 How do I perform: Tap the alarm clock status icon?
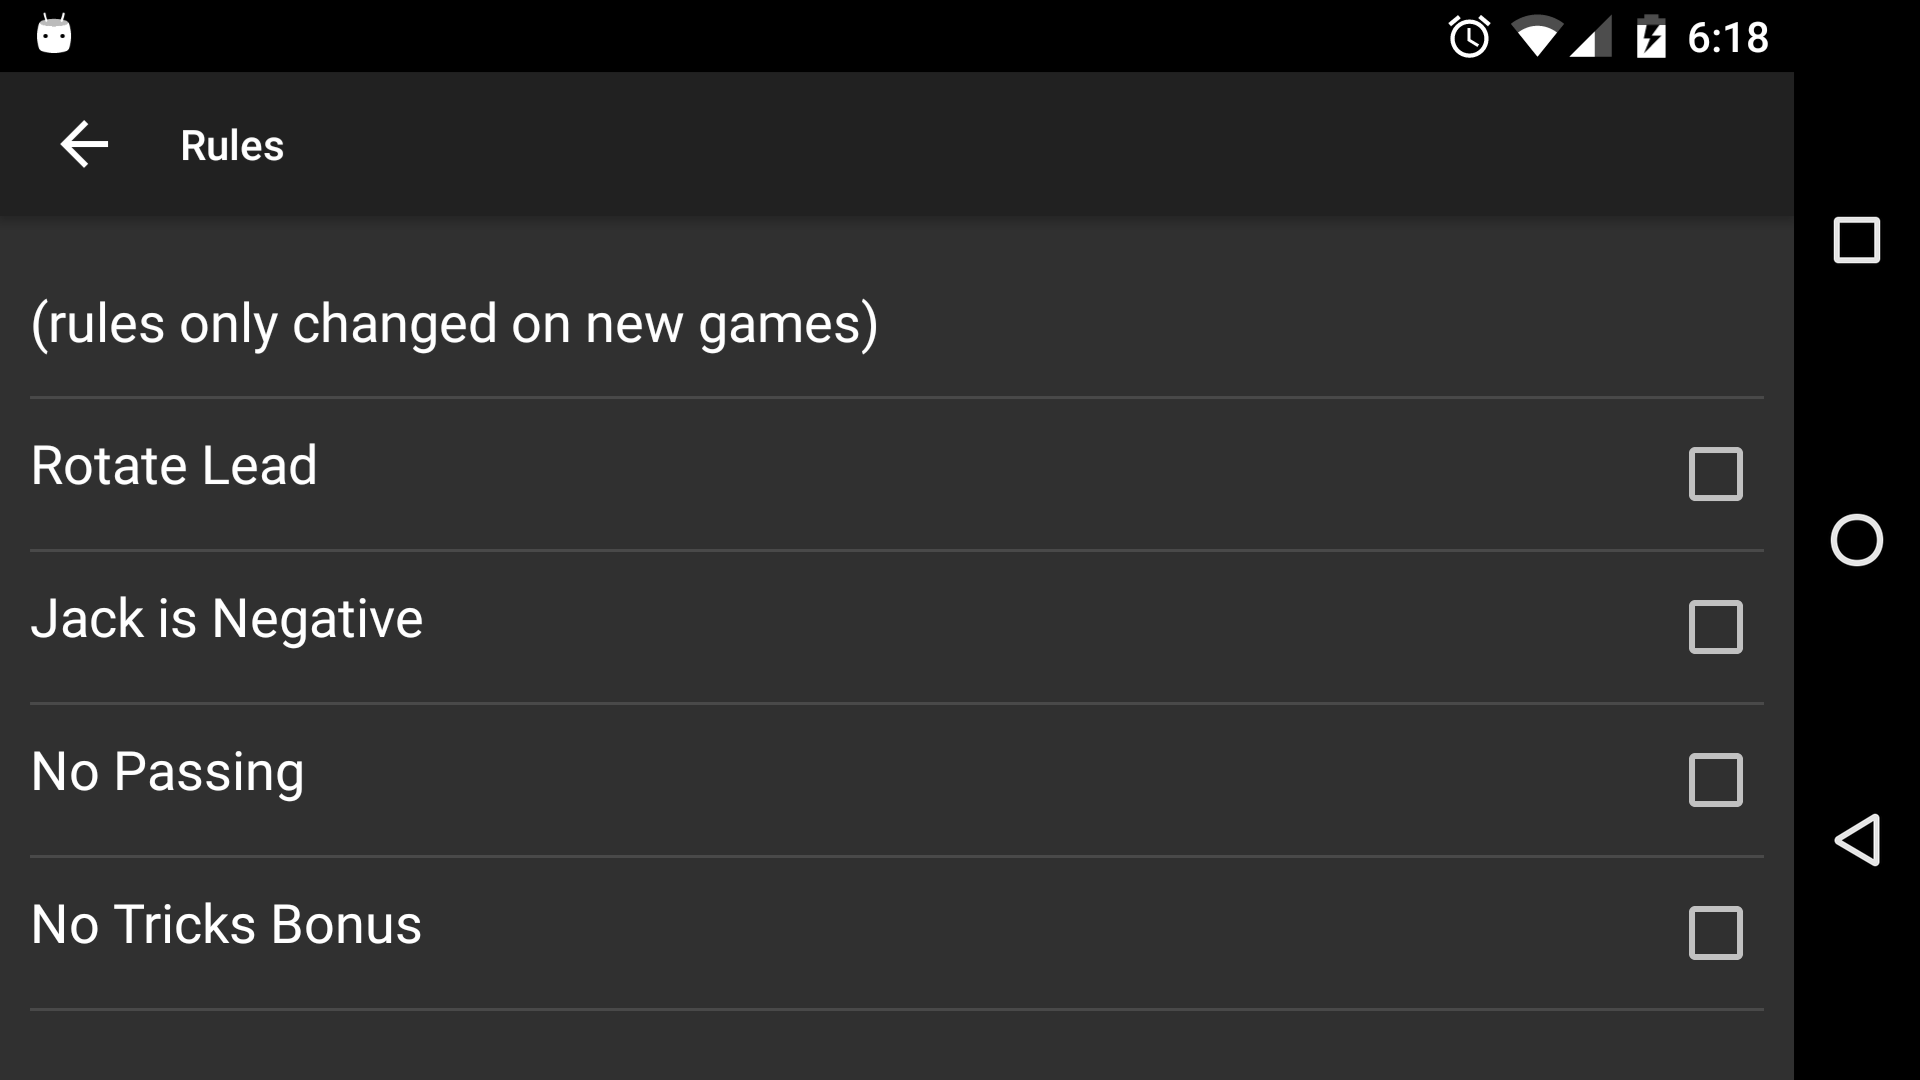(x=1469, y=38)
